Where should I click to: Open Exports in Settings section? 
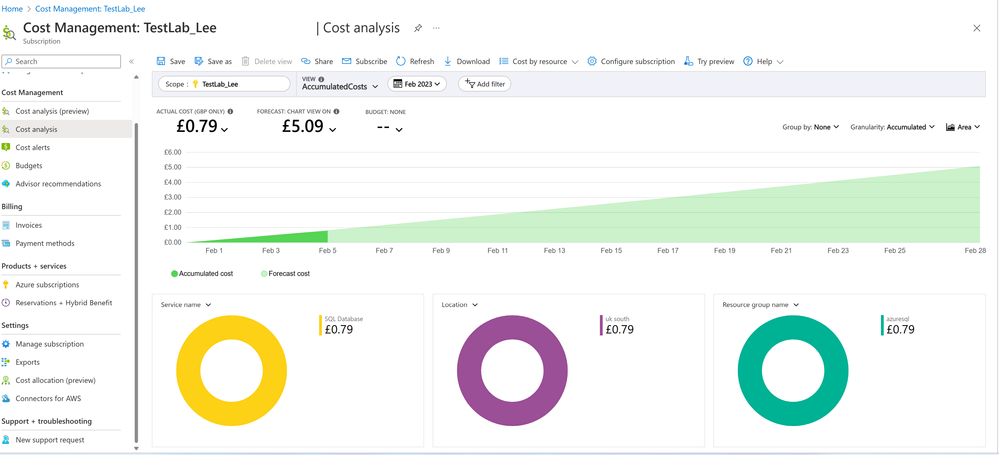pos(27,362)
